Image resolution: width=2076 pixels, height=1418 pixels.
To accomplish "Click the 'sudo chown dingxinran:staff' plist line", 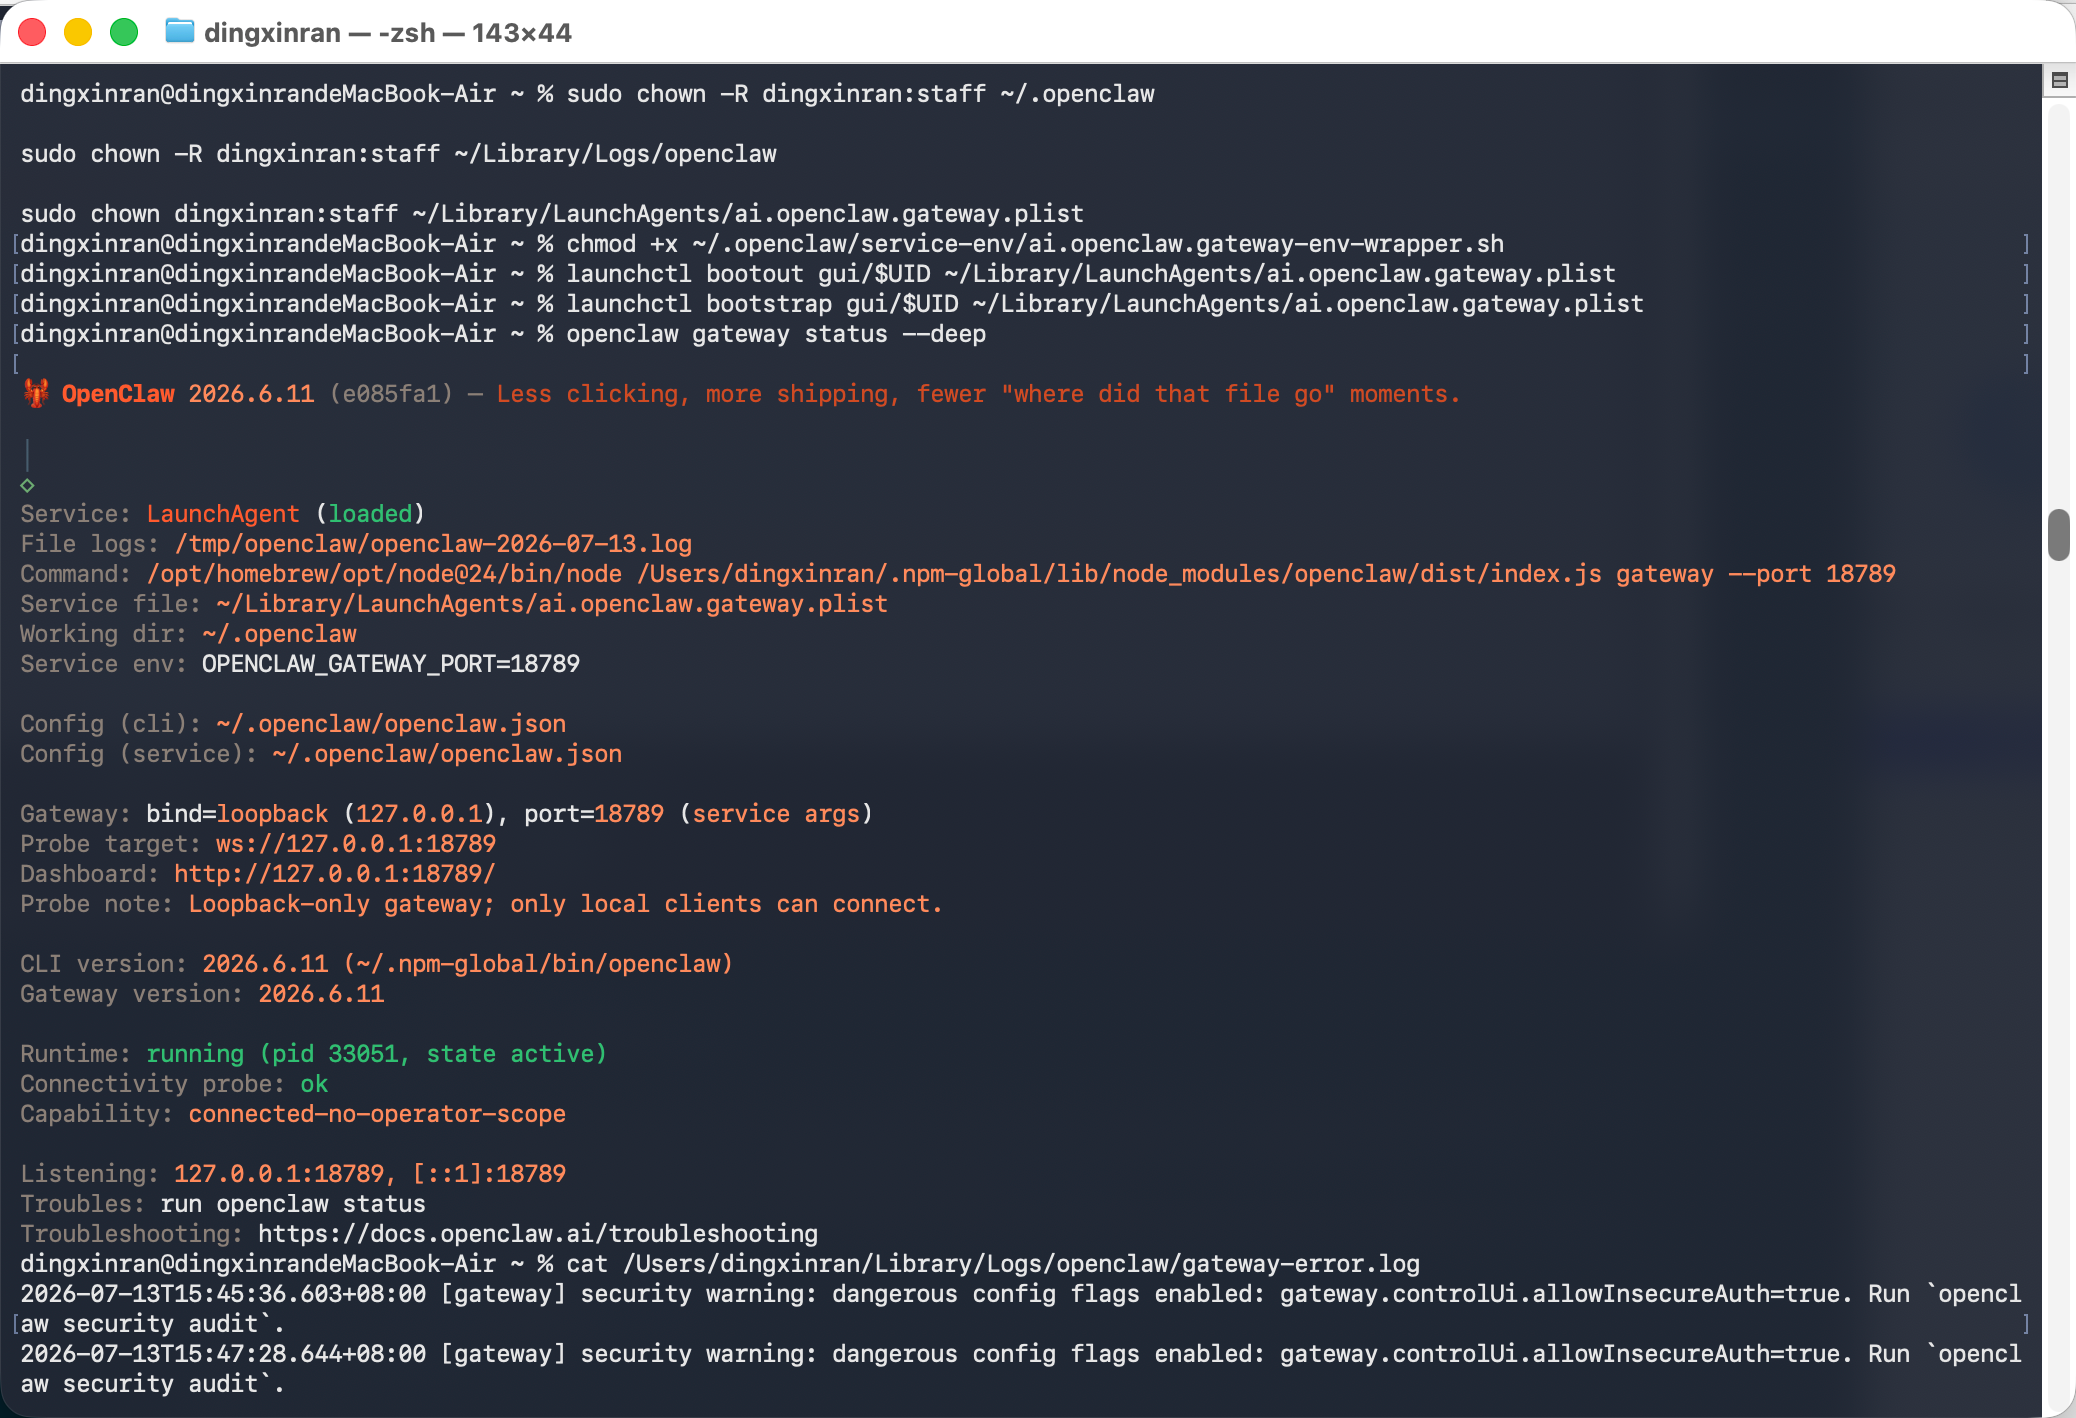I will (552, 214).
